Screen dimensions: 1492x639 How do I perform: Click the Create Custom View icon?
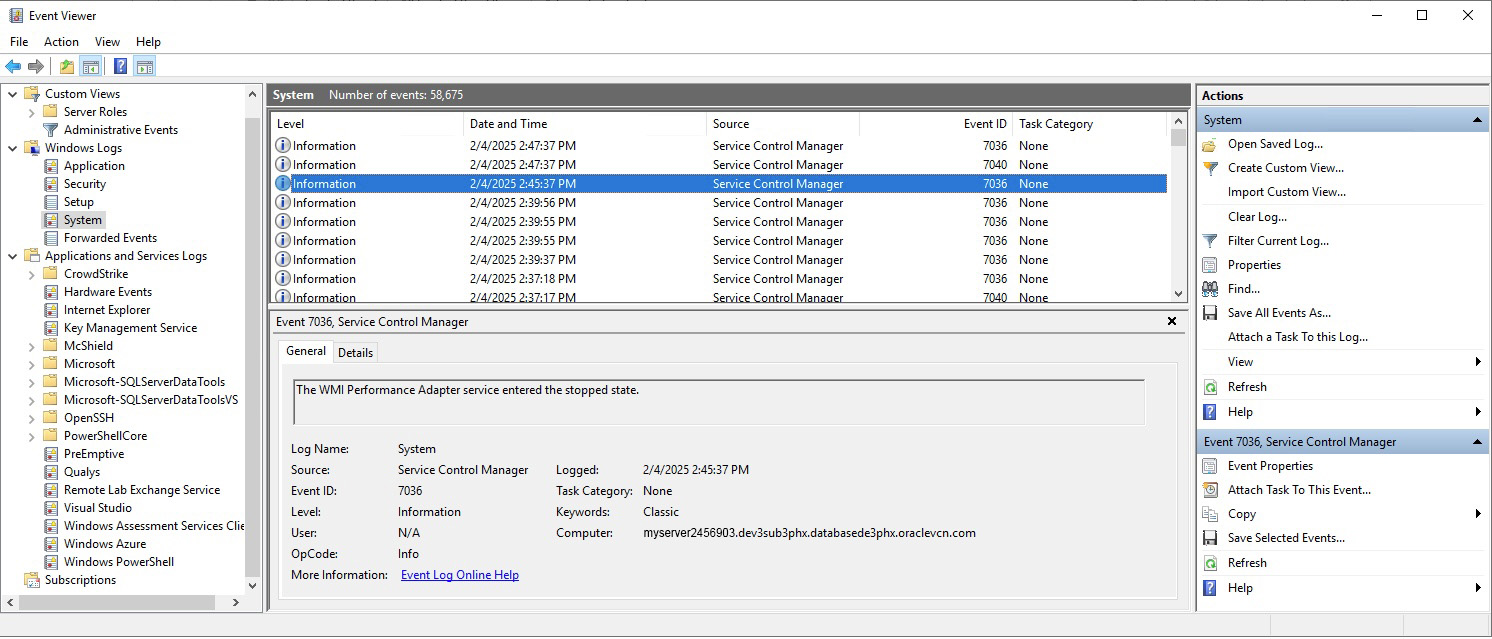[x=1210, y=168]
